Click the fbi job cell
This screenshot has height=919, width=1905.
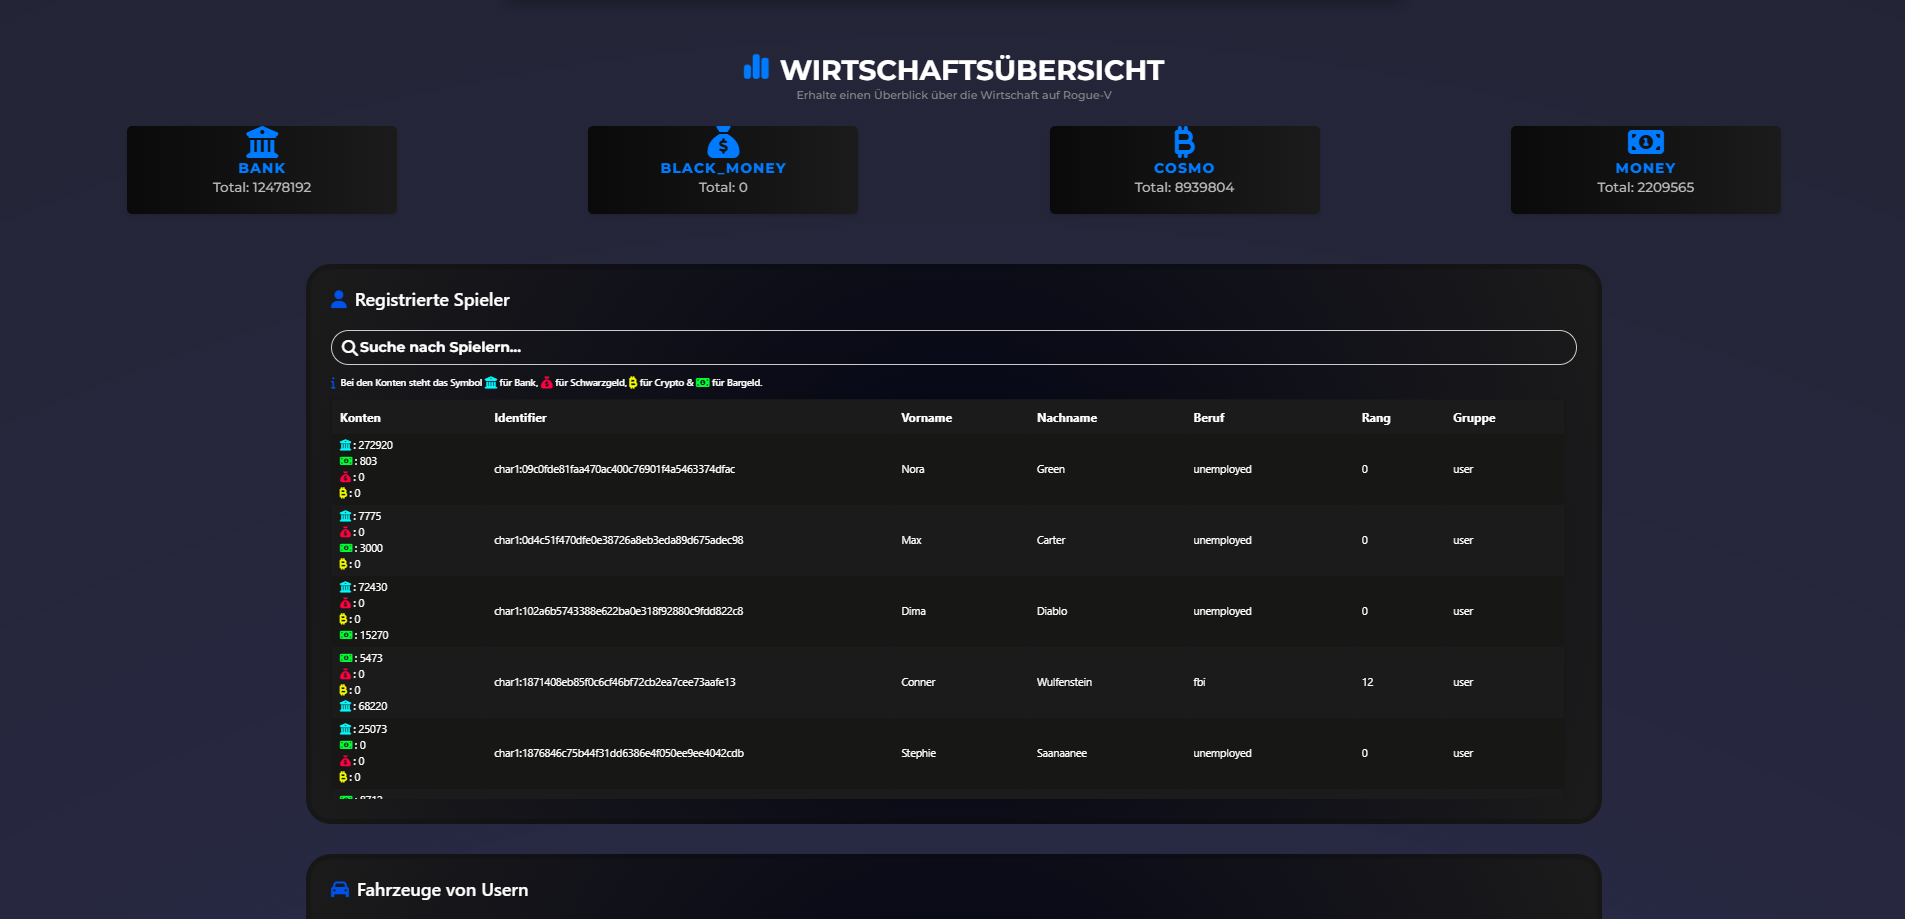pos(1199,682)
